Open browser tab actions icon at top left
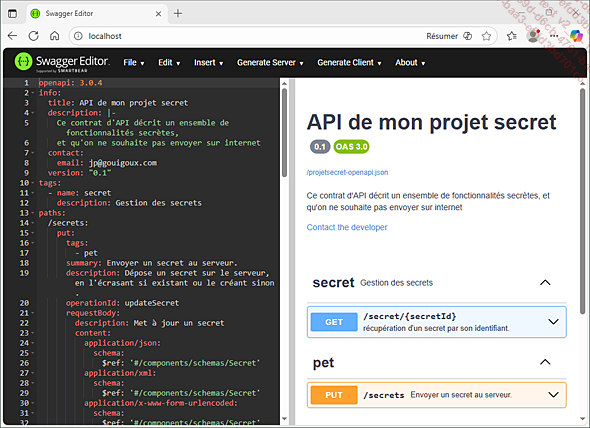590x428 pixels. tap(12, 14)
